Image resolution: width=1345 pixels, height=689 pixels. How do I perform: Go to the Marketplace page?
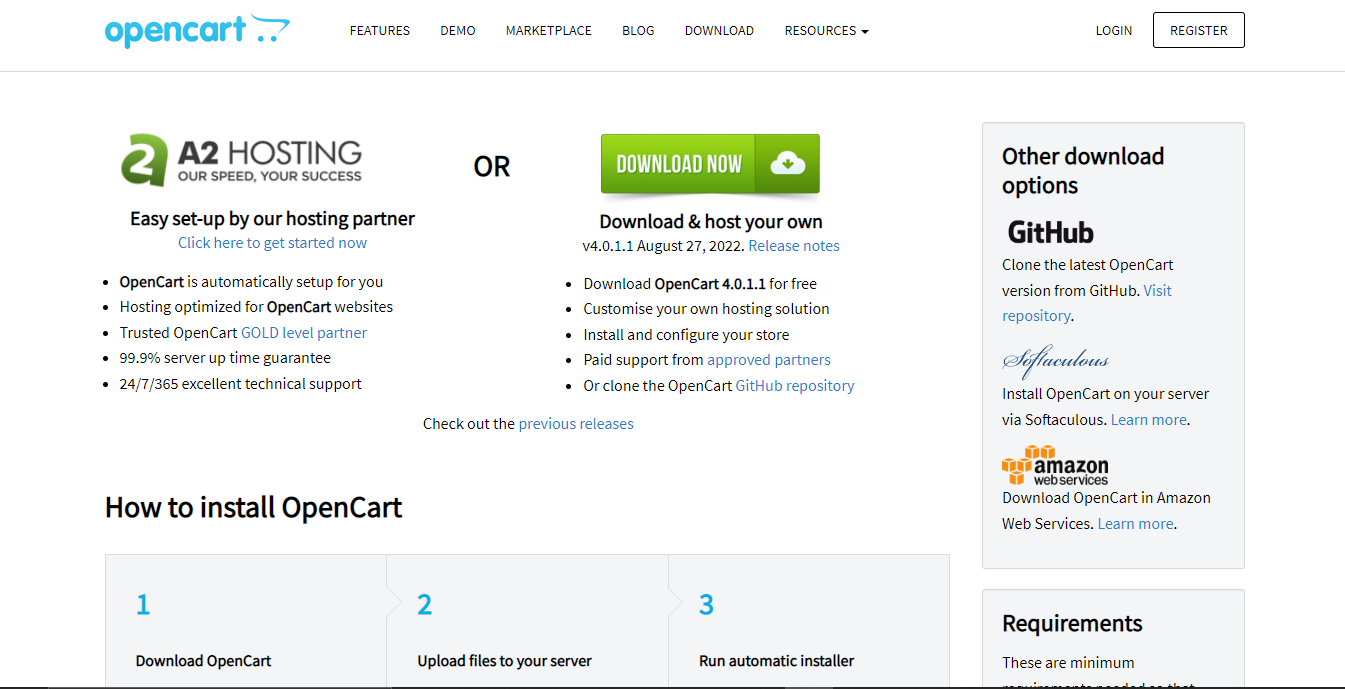point(549,31)
